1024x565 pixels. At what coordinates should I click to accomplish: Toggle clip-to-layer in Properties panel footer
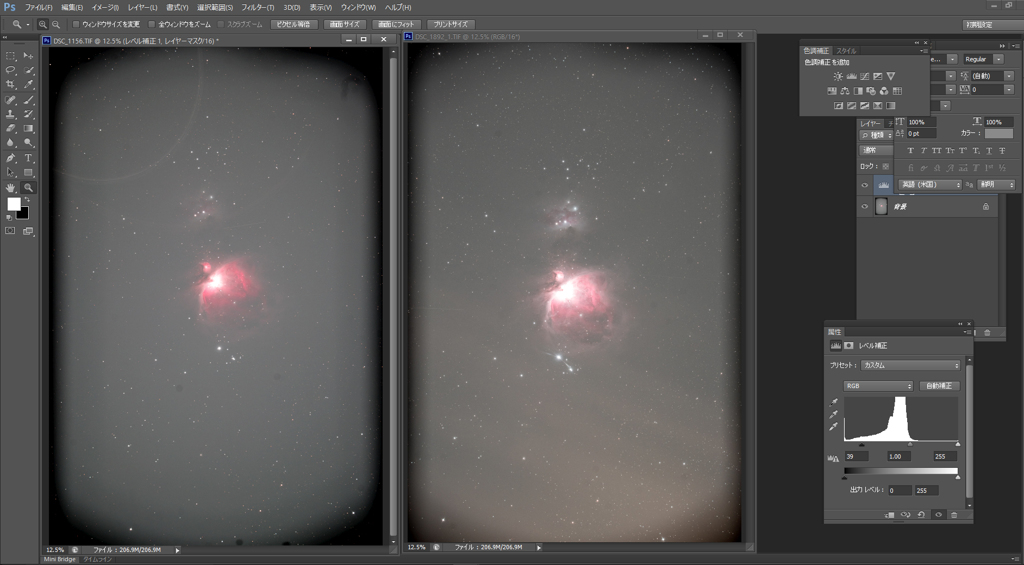[889, 515]
